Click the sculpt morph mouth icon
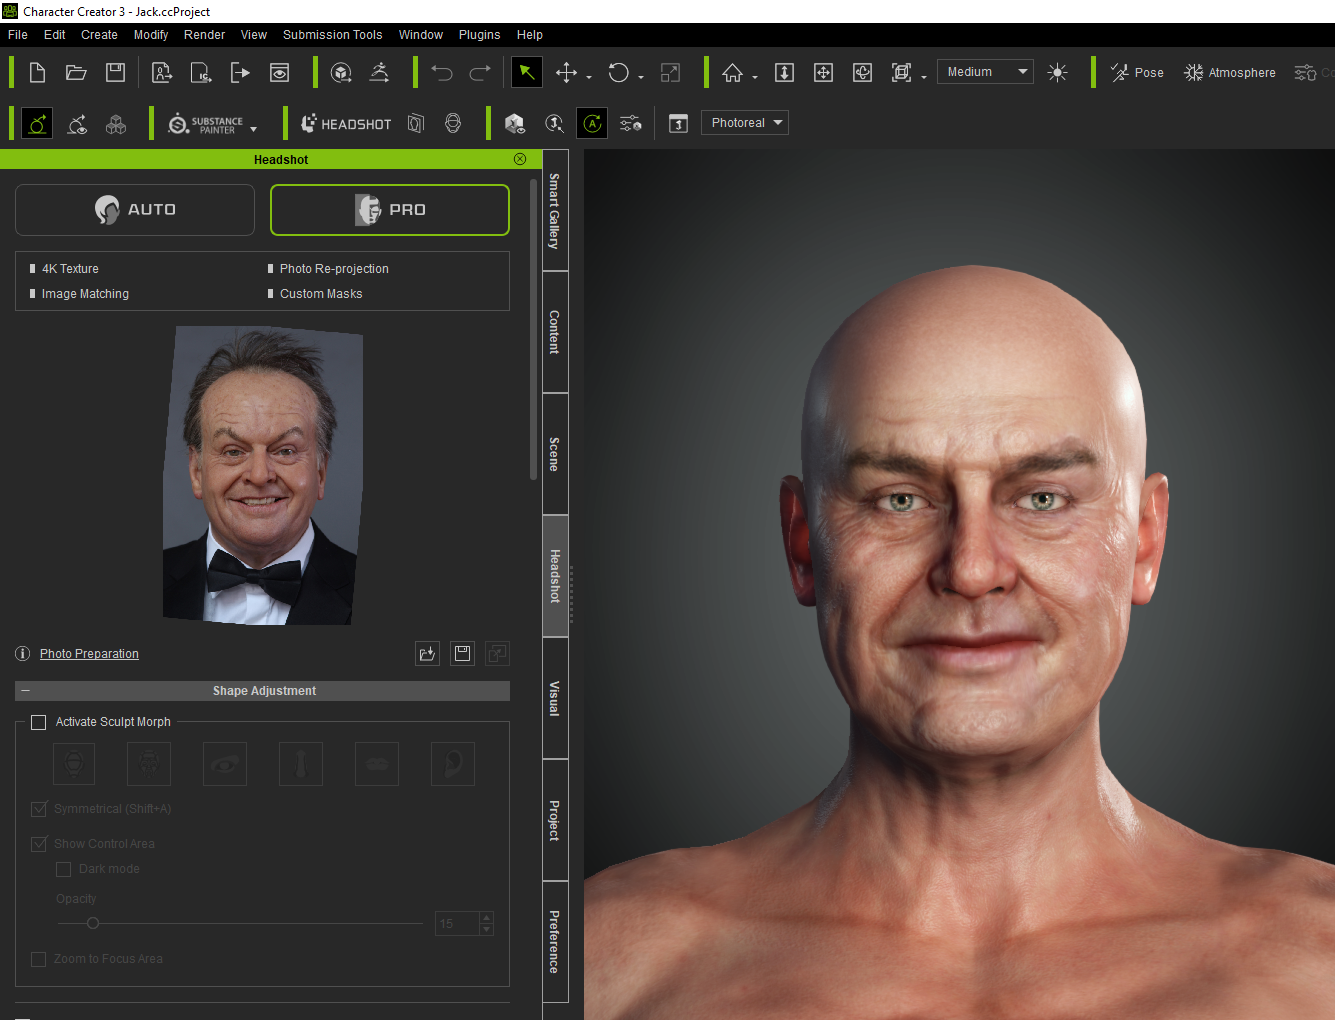The height and width of the screenshot is (1020, 1335). click(x=377, y=764)
